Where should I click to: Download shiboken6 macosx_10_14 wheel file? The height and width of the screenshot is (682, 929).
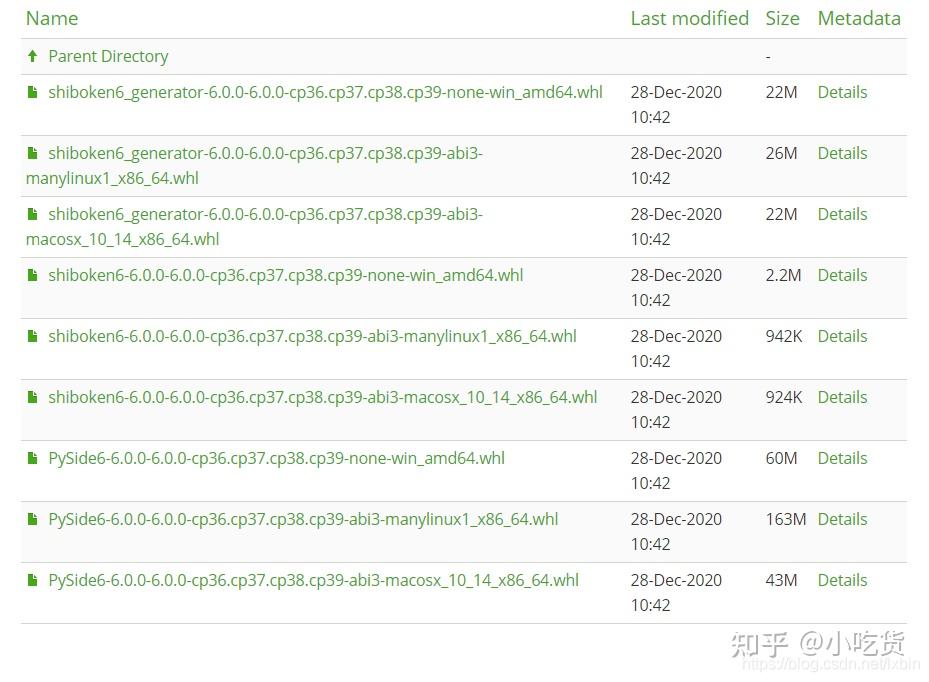coord(322,397)
